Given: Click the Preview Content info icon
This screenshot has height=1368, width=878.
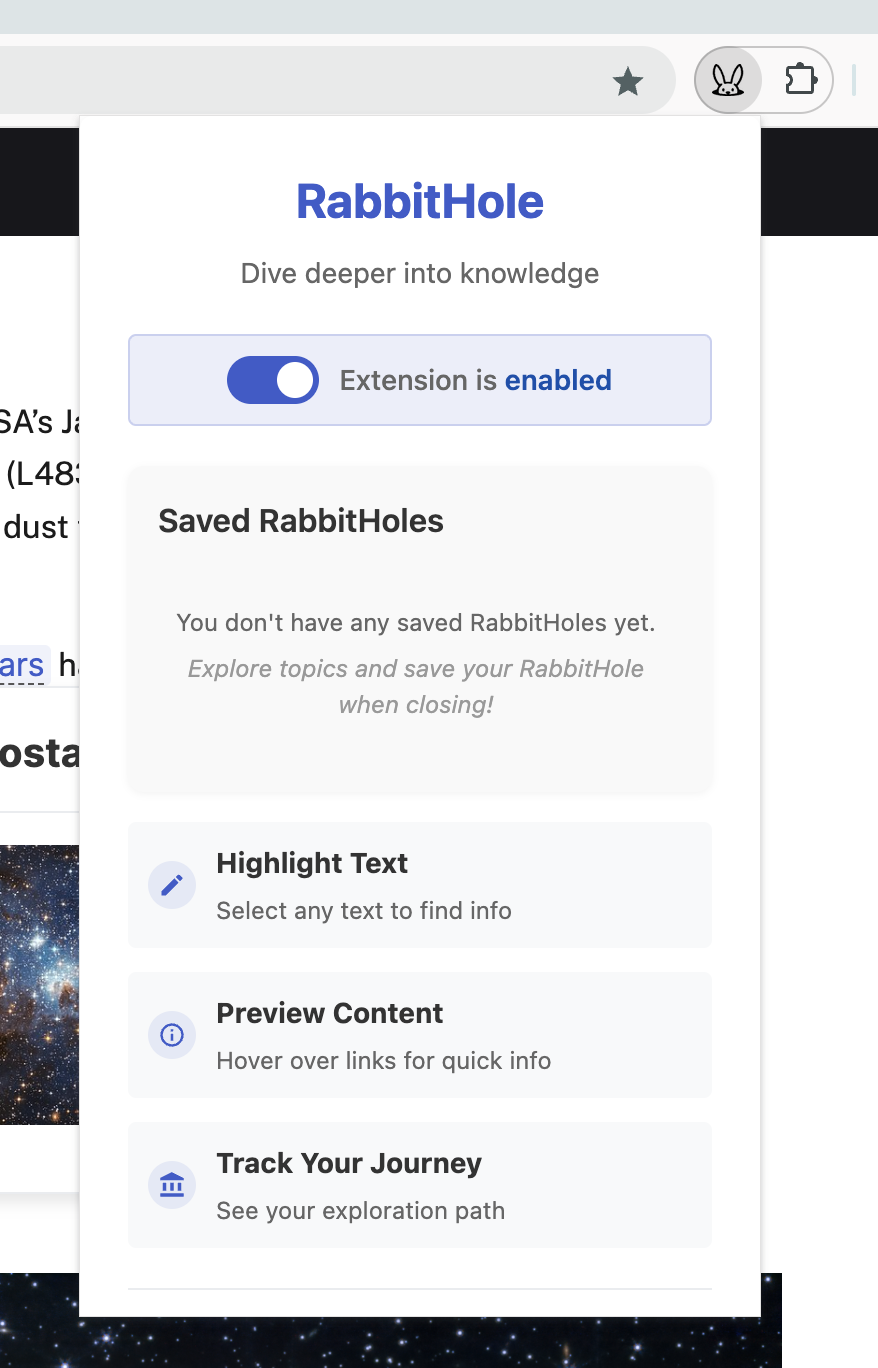Looking at the screenshot, I should click(x=171, y=1035).
